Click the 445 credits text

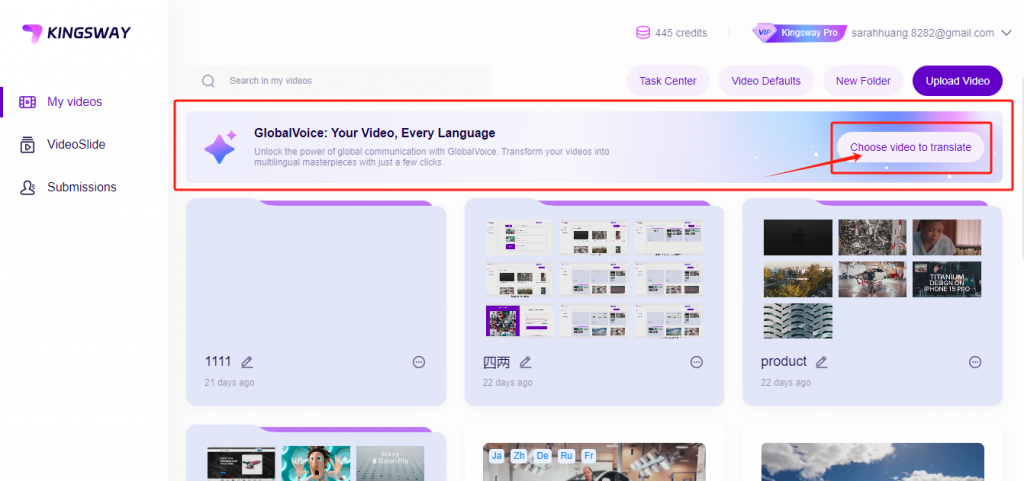click(680, 33)
